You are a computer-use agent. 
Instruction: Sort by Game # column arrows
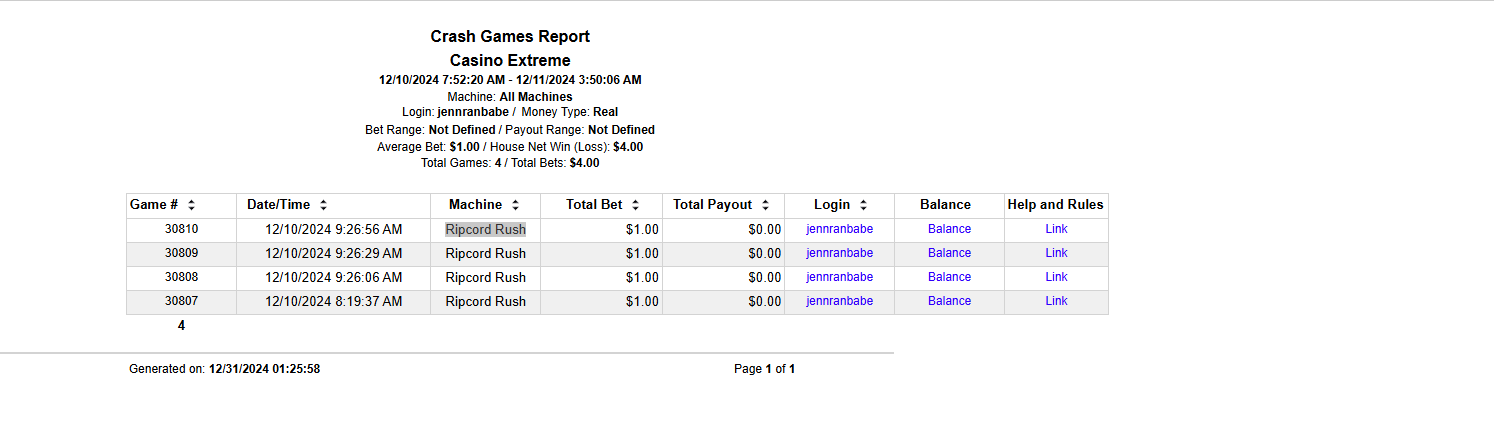tap(191, 205)
